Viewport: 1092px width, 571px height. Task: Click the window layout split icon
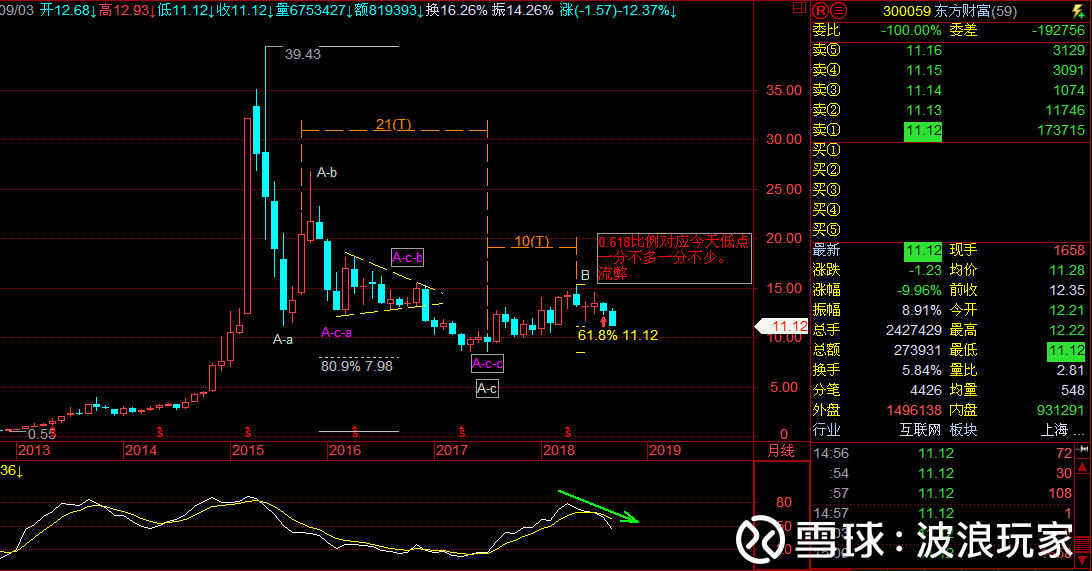tap(799, 8)
